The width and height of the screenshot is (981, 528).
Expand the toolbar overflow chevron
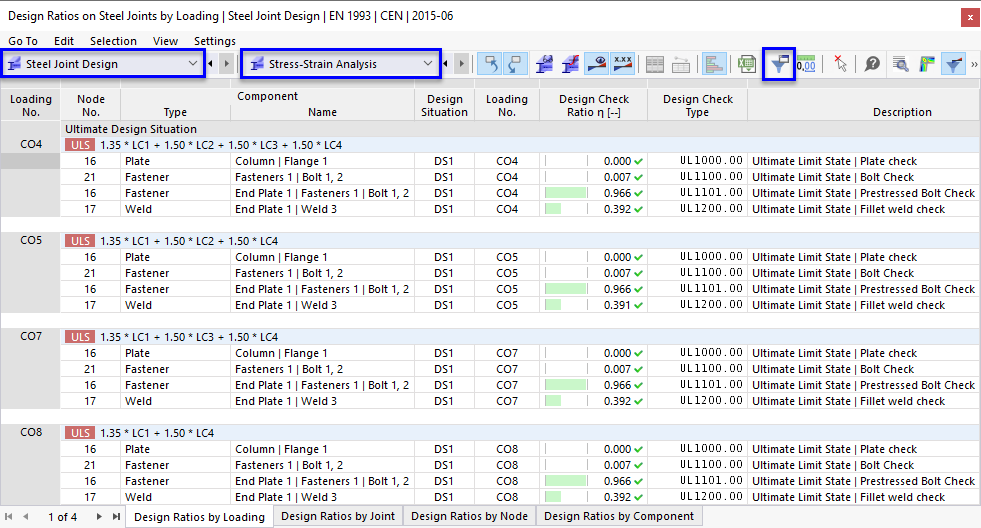[x=974, y=64]
